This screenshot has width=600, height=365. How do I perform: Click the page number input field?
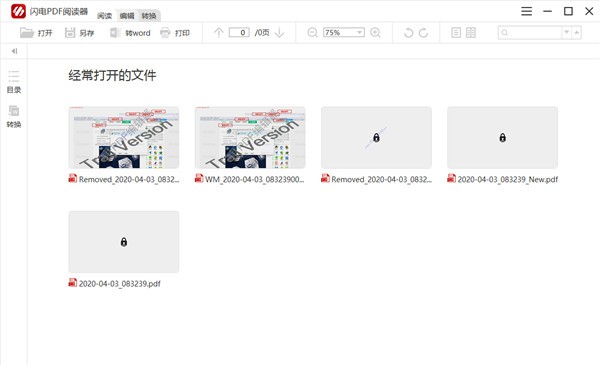tap(239, 33)
